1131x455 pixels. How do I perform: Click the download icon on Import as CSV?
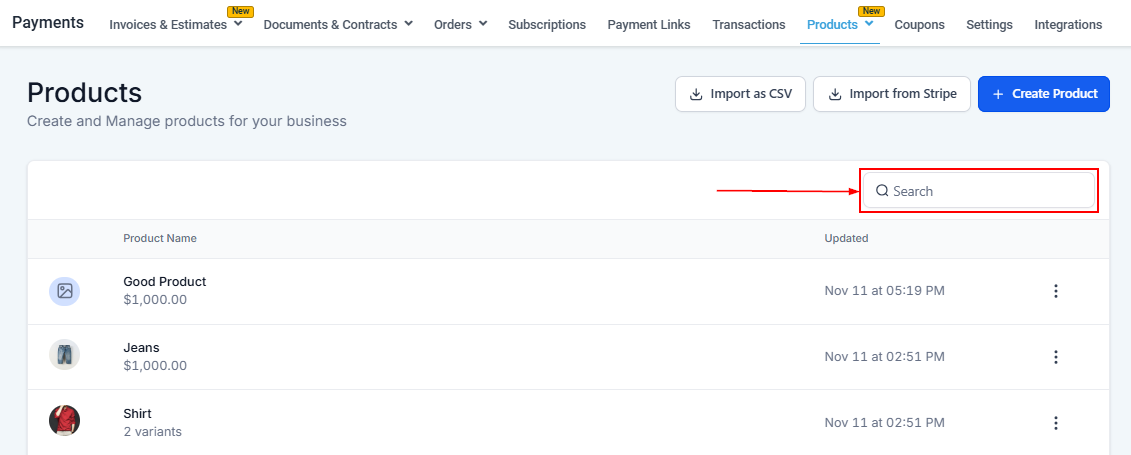click(x=696, y=94)
